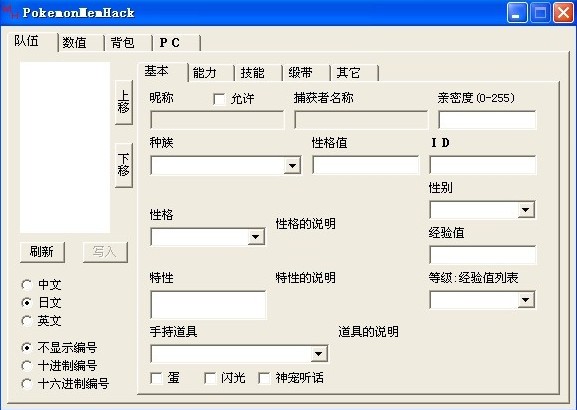Select the 中文 language radio button

point(26,284)
